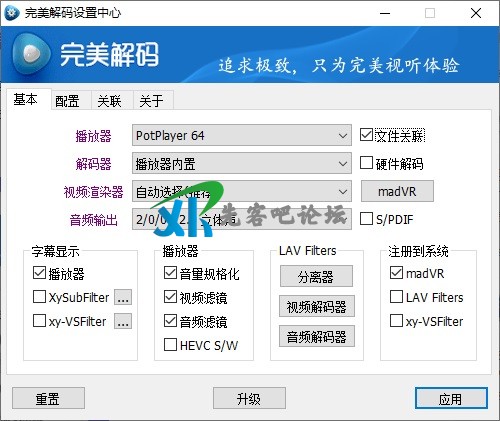Check LAV Filters under 注册到系统

396,297
